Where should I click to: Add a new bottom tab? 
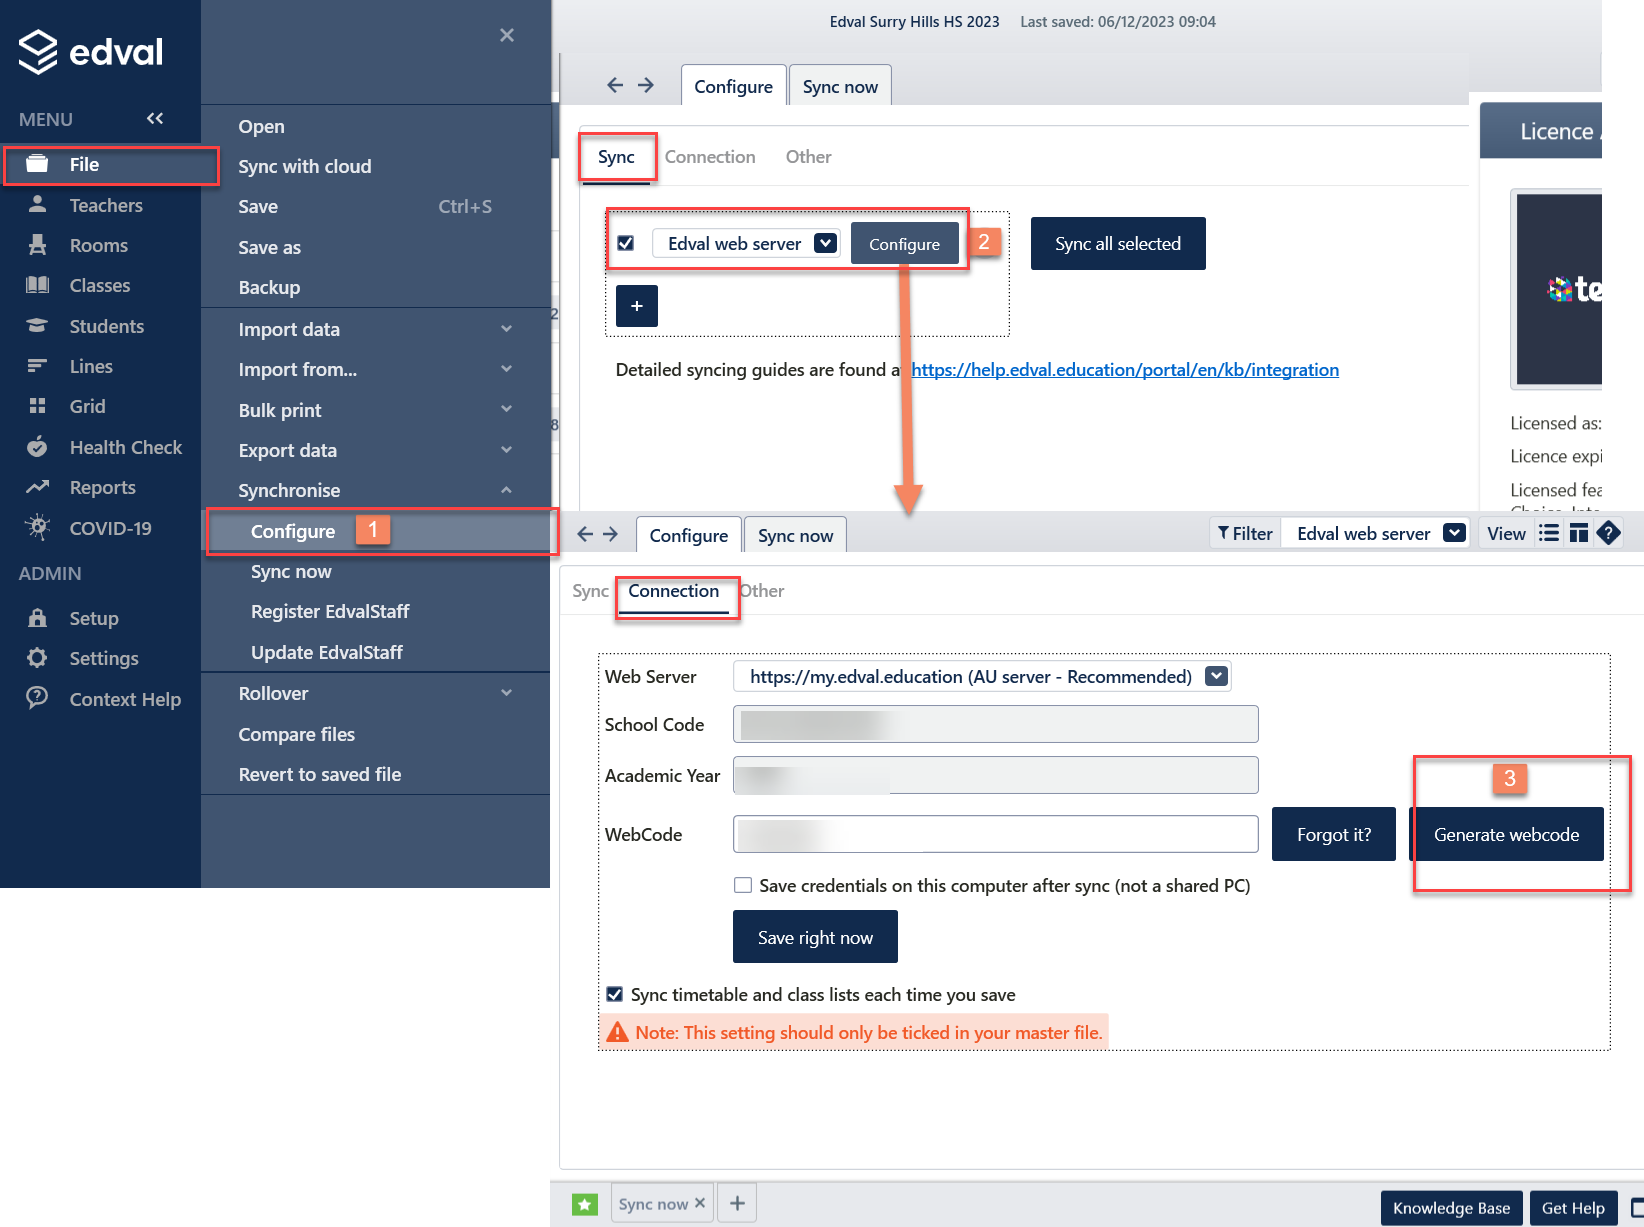(737, 1203)
